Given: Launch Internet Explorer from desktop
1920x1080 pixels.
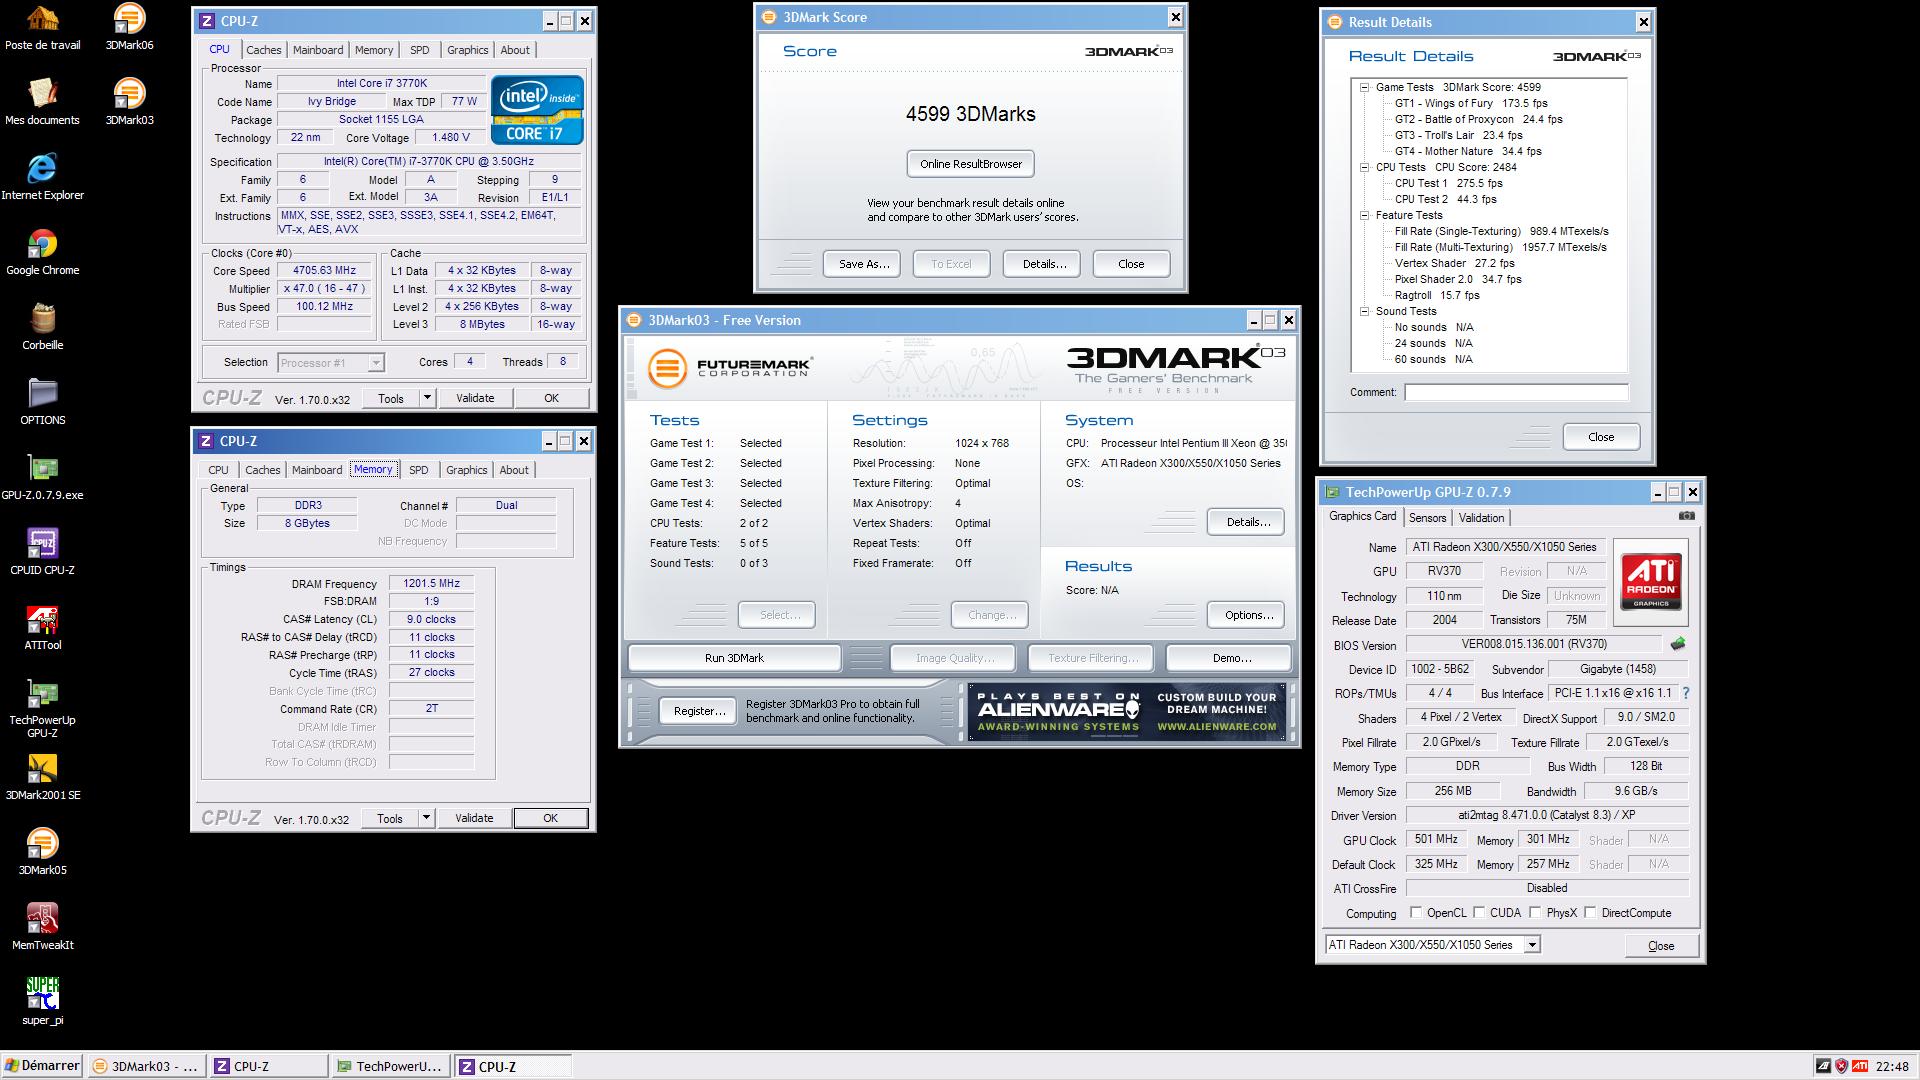Looking at the screenshot, I should coord(42,176).
